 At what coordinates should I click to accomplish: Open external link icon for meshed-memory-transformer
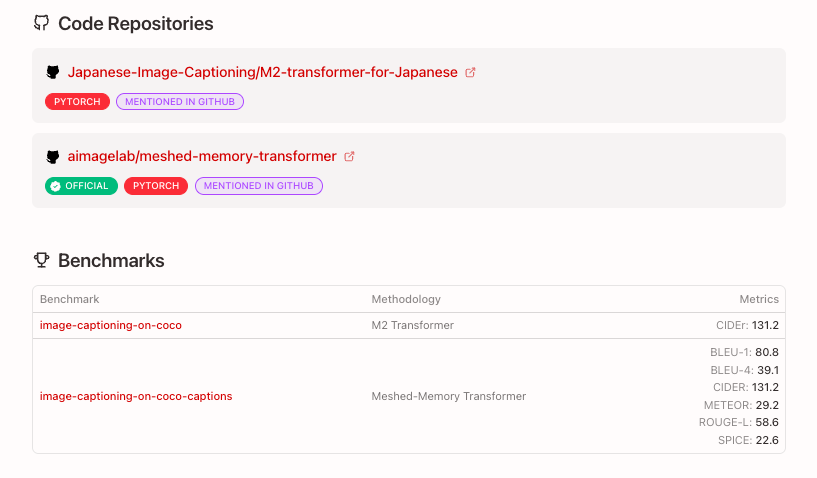click(349, 157)
